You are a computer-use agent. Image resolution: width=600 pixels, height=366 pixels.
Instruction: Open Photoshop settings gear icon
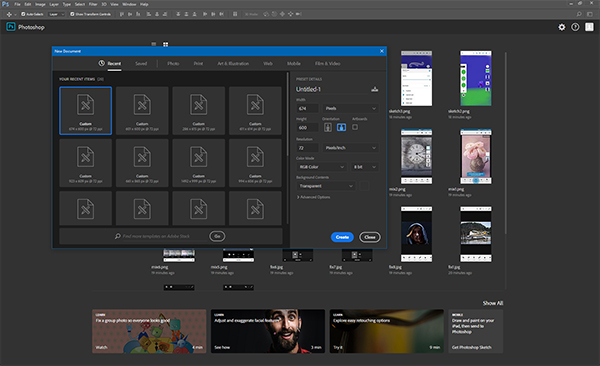click(x=561, y=27)
